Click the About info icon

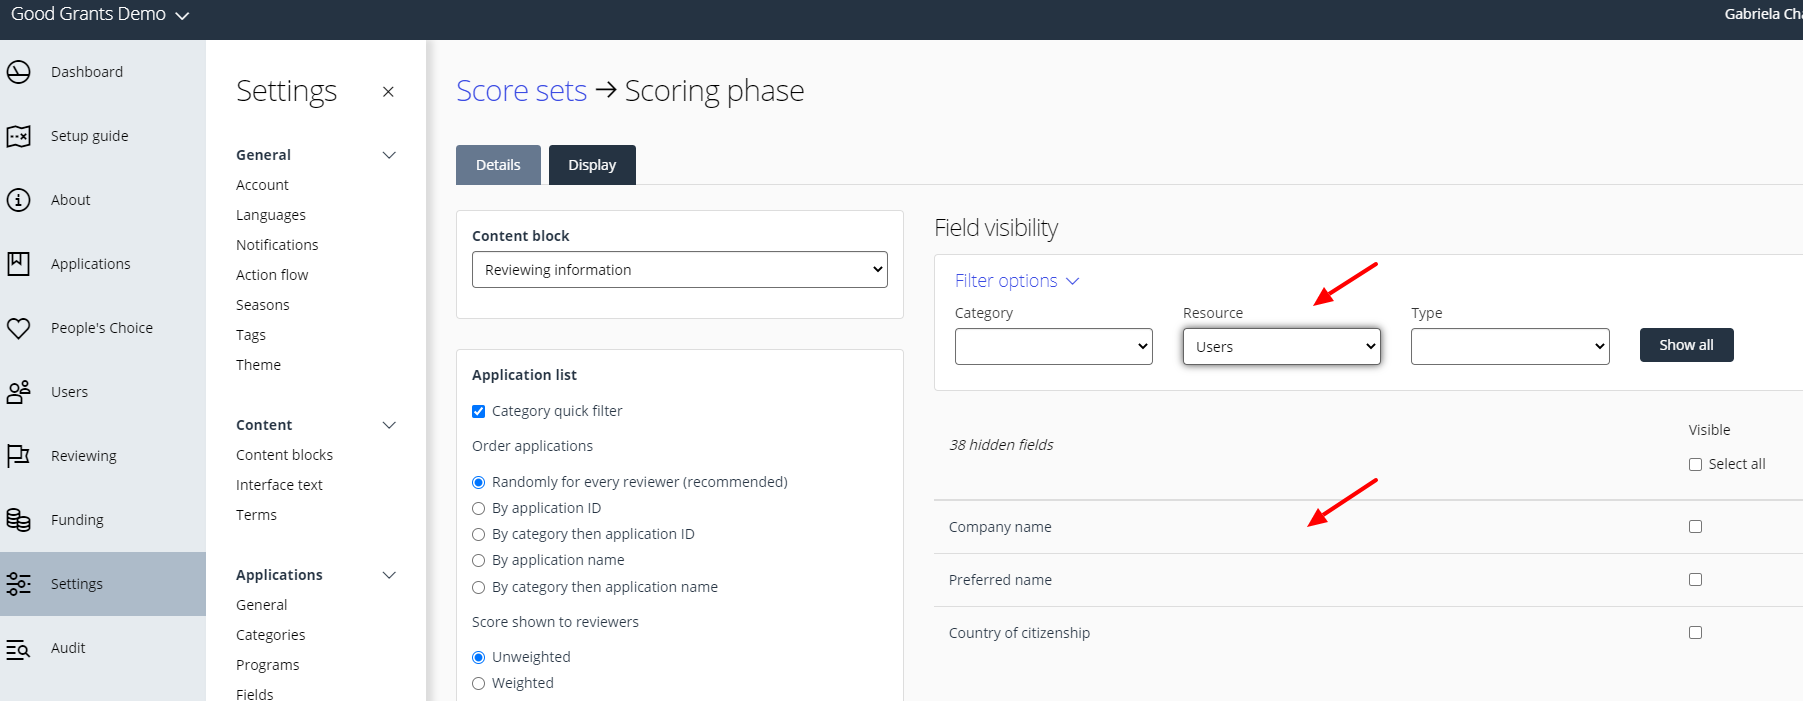click(18, 200)
